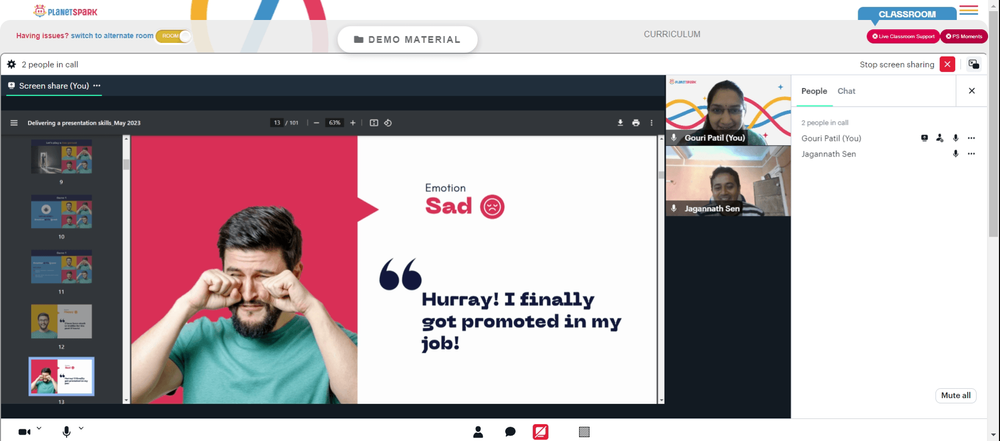Screen dimensions: 1000x441
Task: Open the call settings gear icon
Action: [11, 64]
